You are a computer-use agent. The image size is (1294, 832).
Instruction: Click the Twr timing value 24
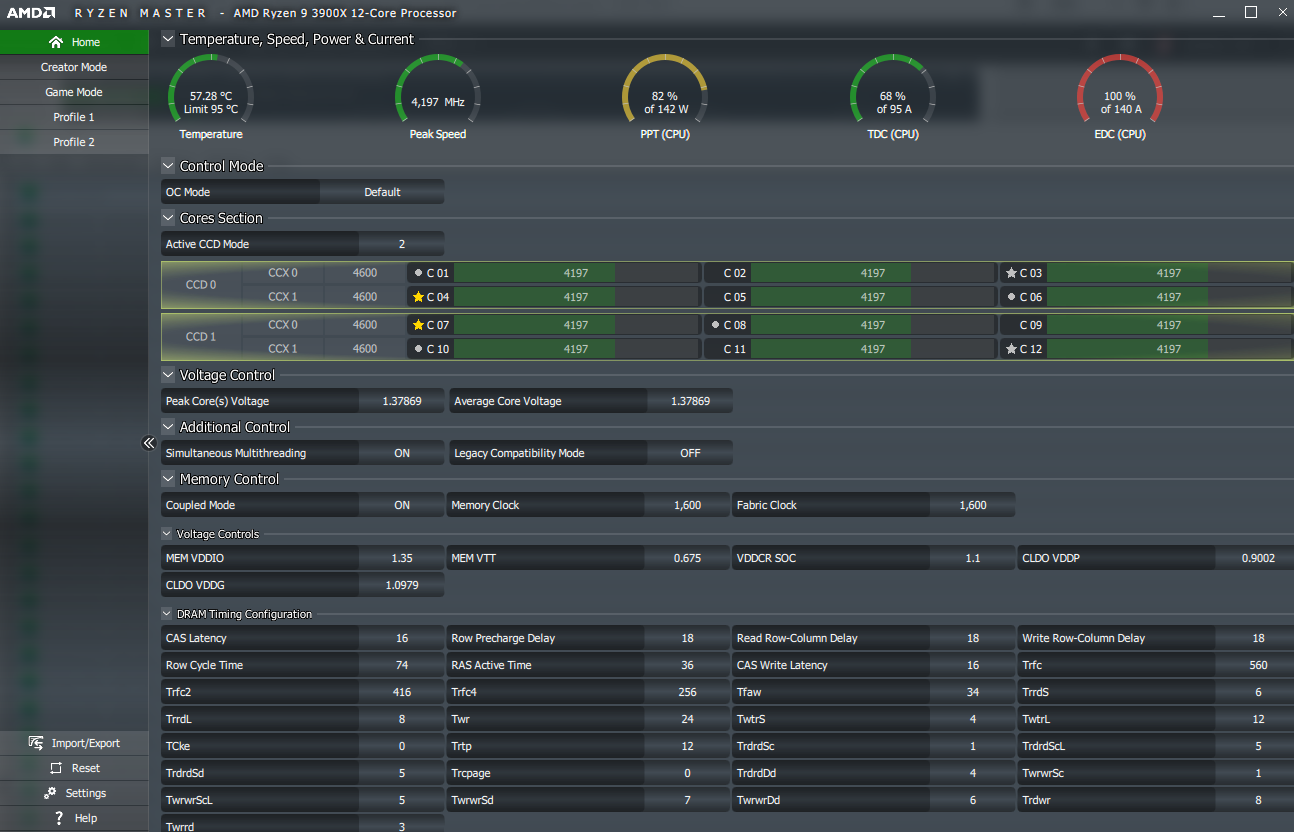(688, 719)
